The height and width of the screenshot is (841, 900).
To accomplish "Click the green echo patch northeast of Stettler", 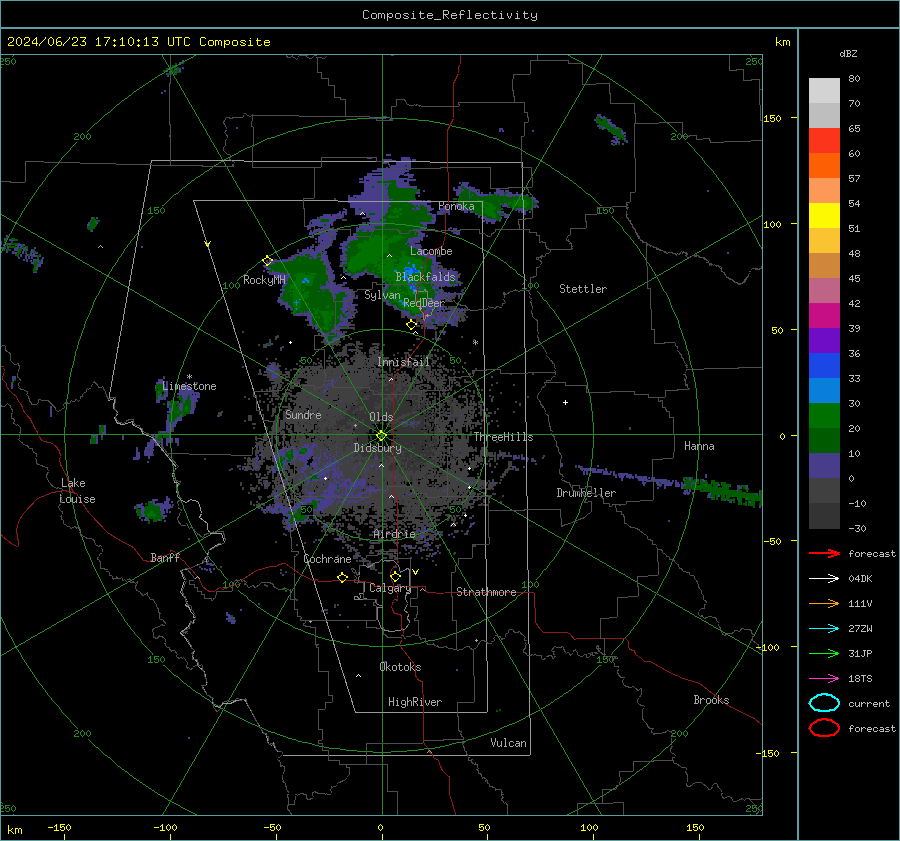I will coord(611,129).
